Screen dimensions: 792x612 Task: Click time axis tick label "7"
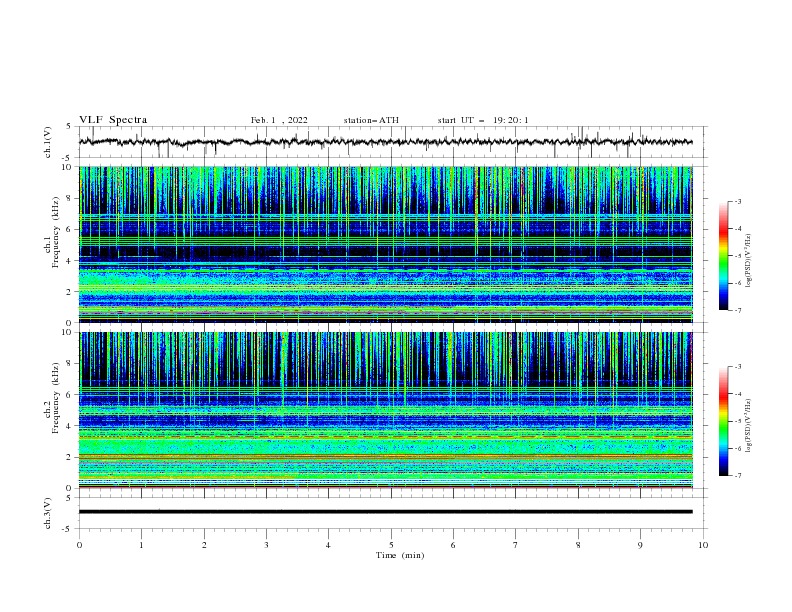point(516,545)
